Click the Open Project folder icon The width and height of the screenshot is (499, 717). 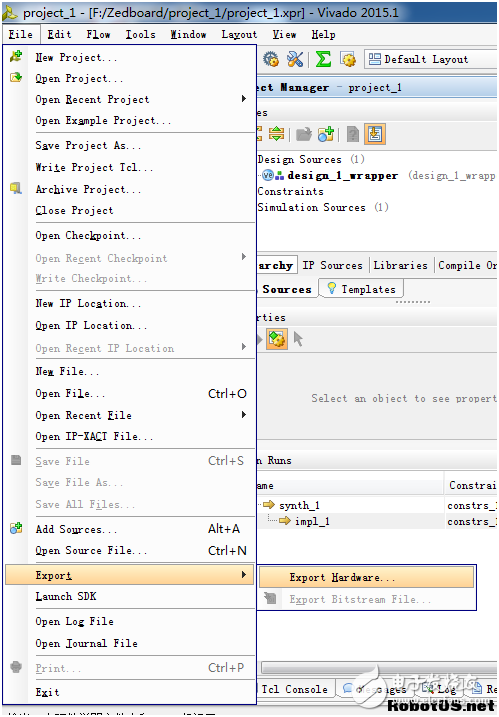pos(16,77)
